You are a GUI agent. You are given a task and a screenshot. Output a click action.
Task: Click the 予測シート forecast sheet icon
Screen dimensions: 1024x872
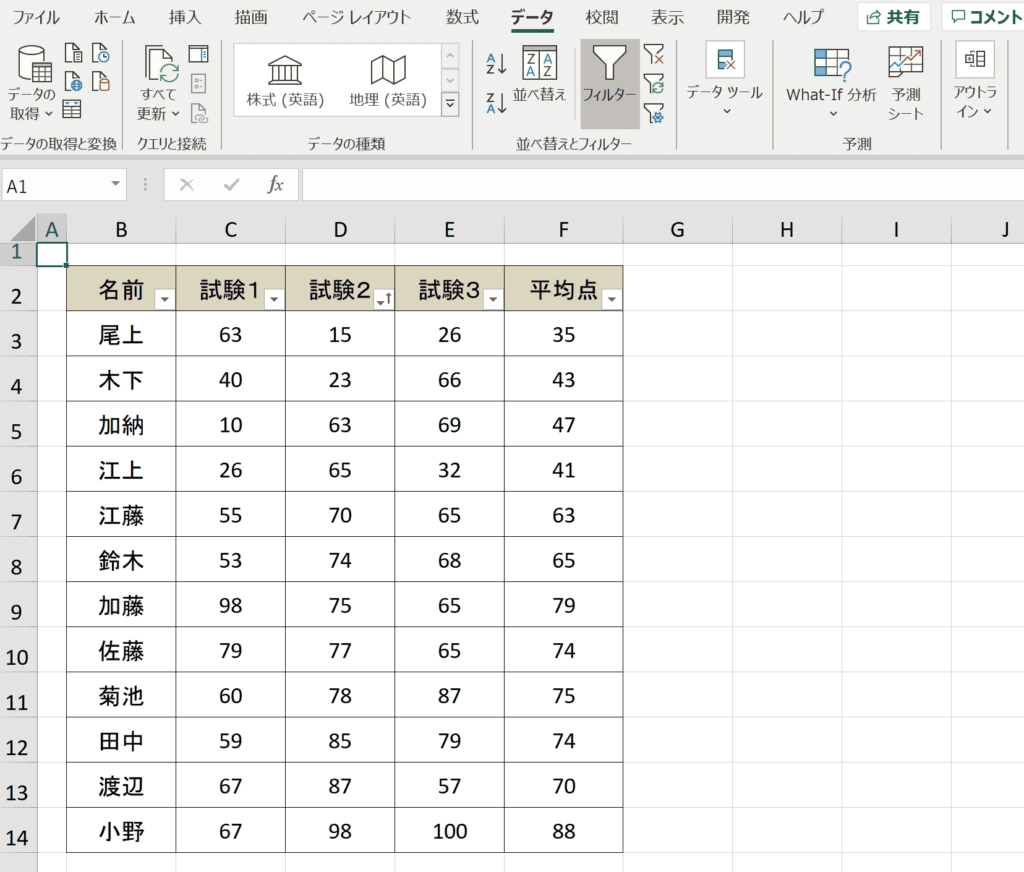click(906, 83)
